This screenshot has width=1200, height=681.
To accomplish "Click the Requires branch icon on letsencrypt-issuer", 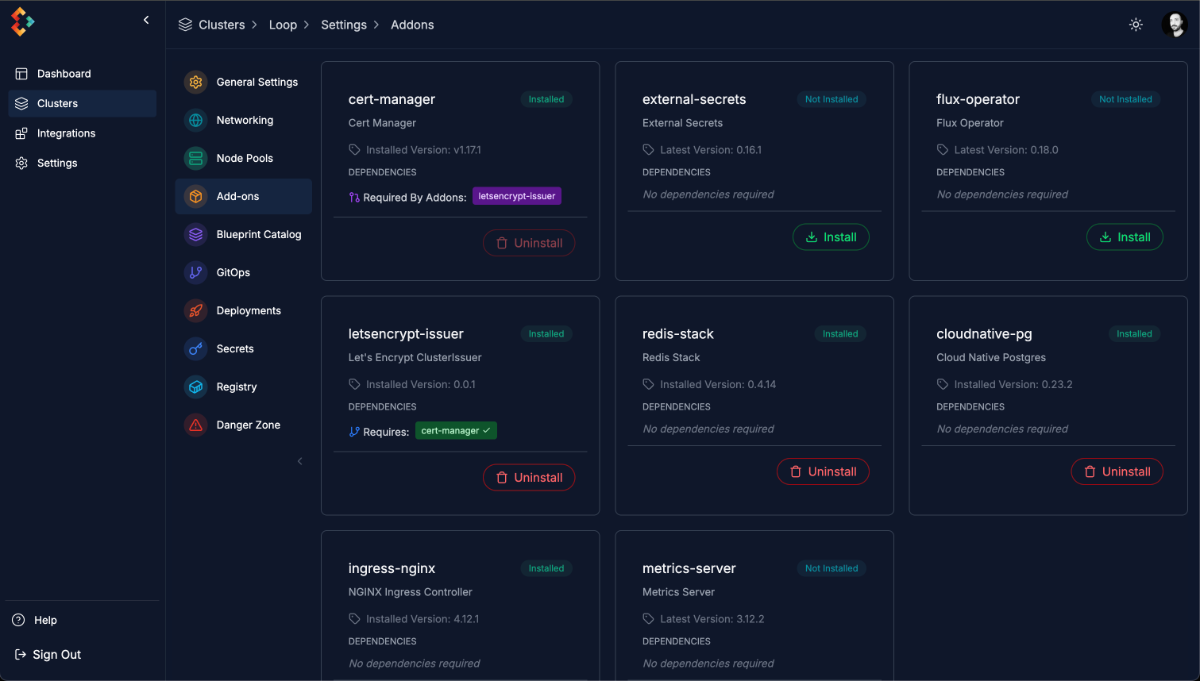I will [354, 432].
